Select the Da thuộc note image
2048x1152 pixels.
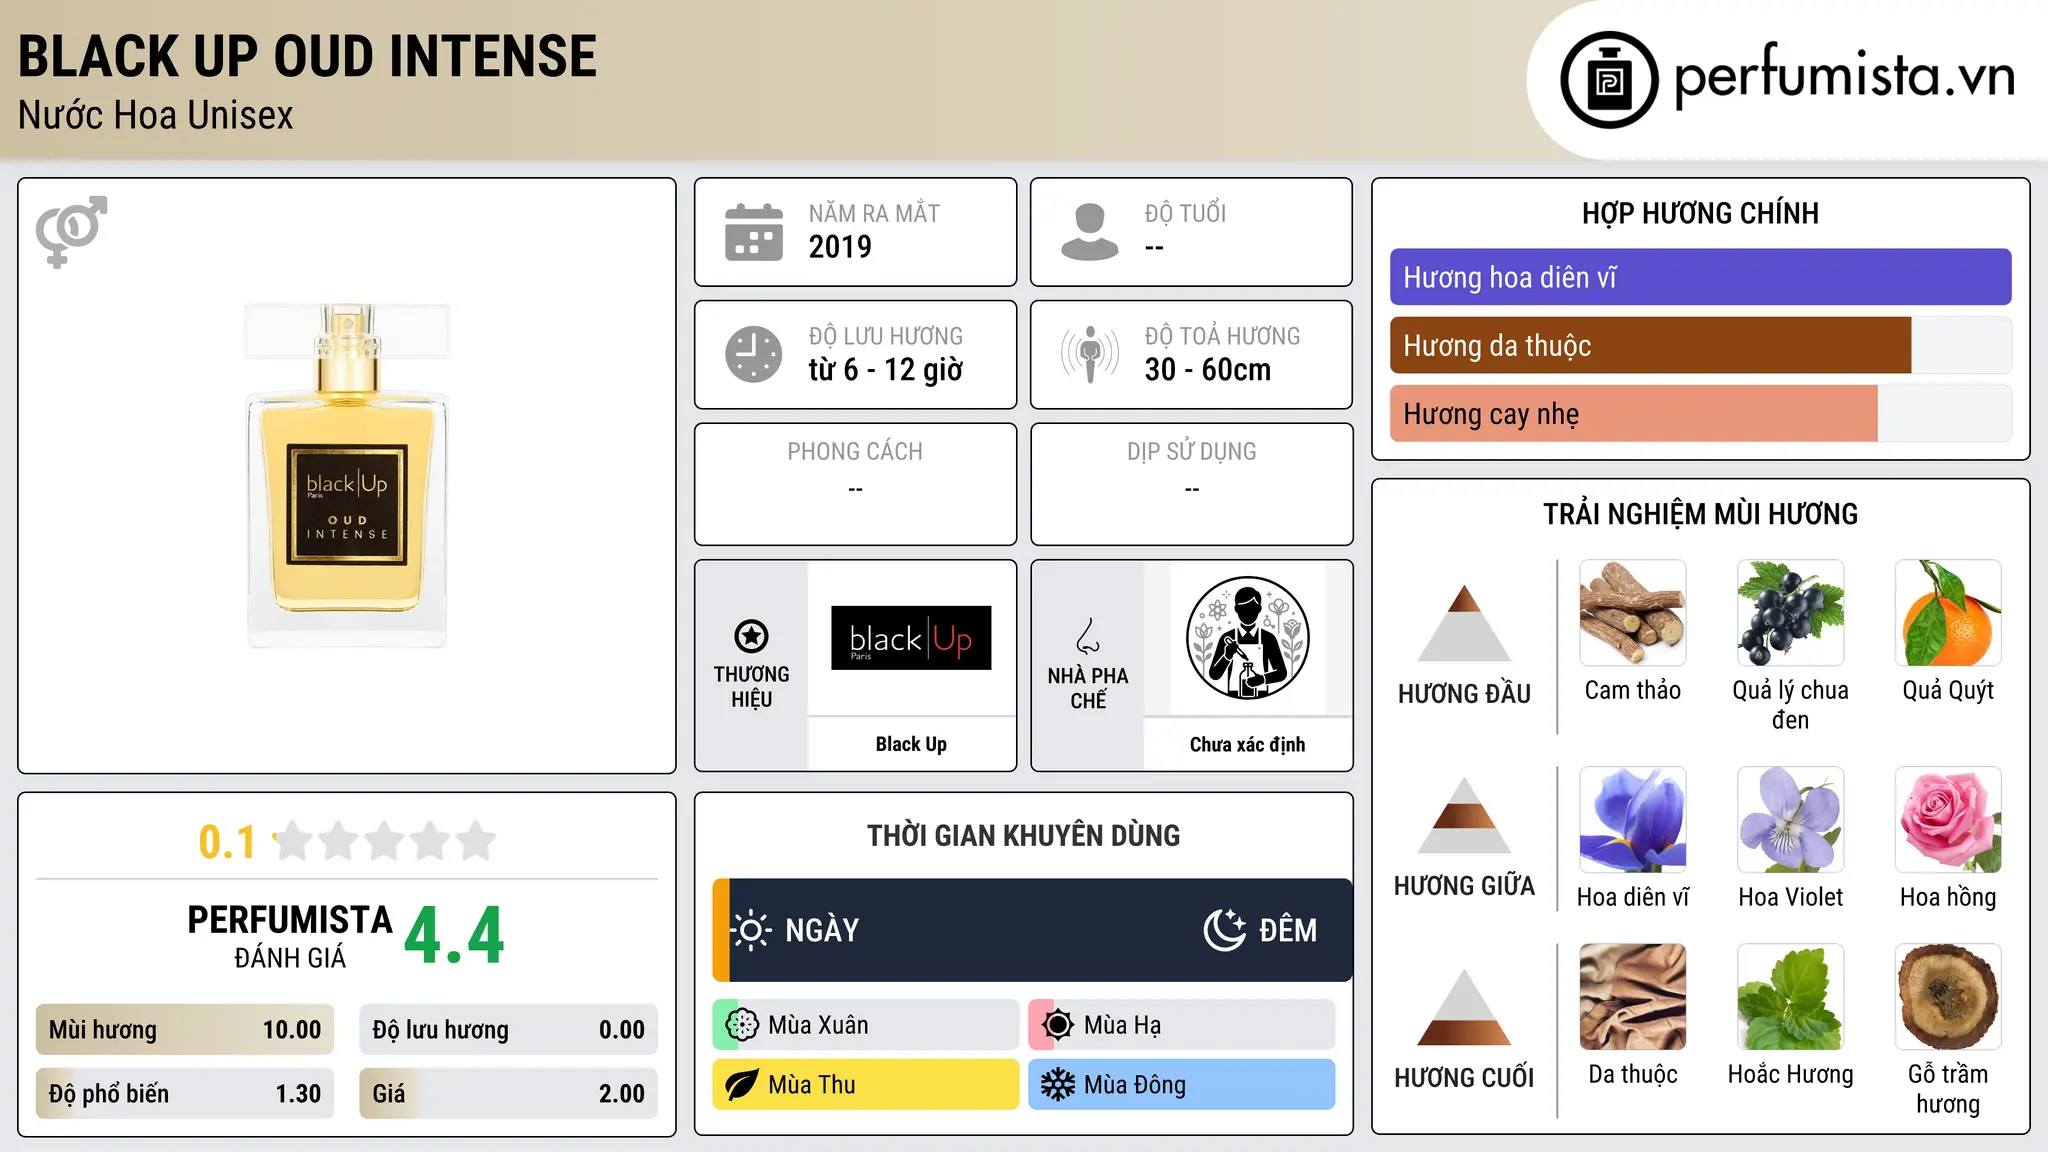(x=1633, y=997)
